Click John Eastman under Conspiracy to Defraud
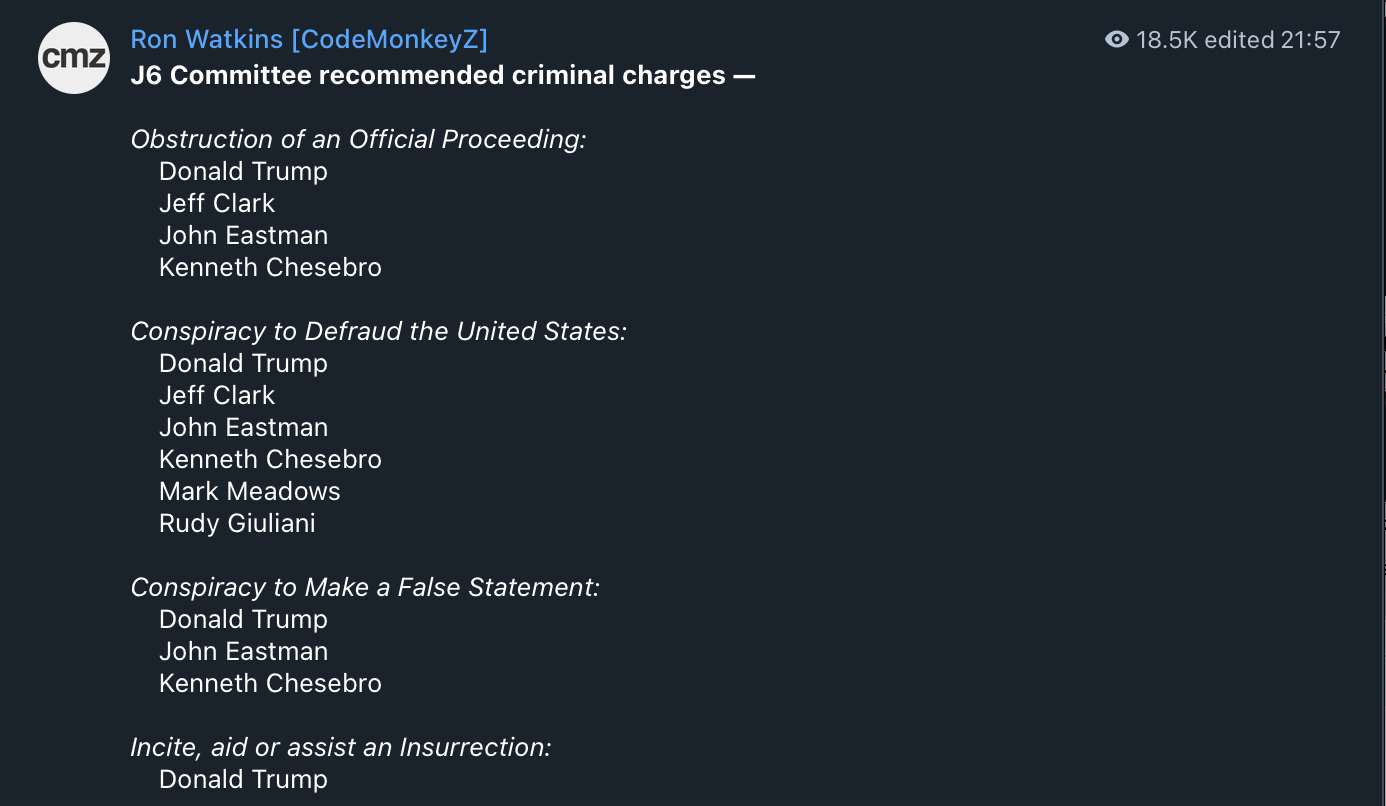The image size is (1386, 806). point(243,427)
